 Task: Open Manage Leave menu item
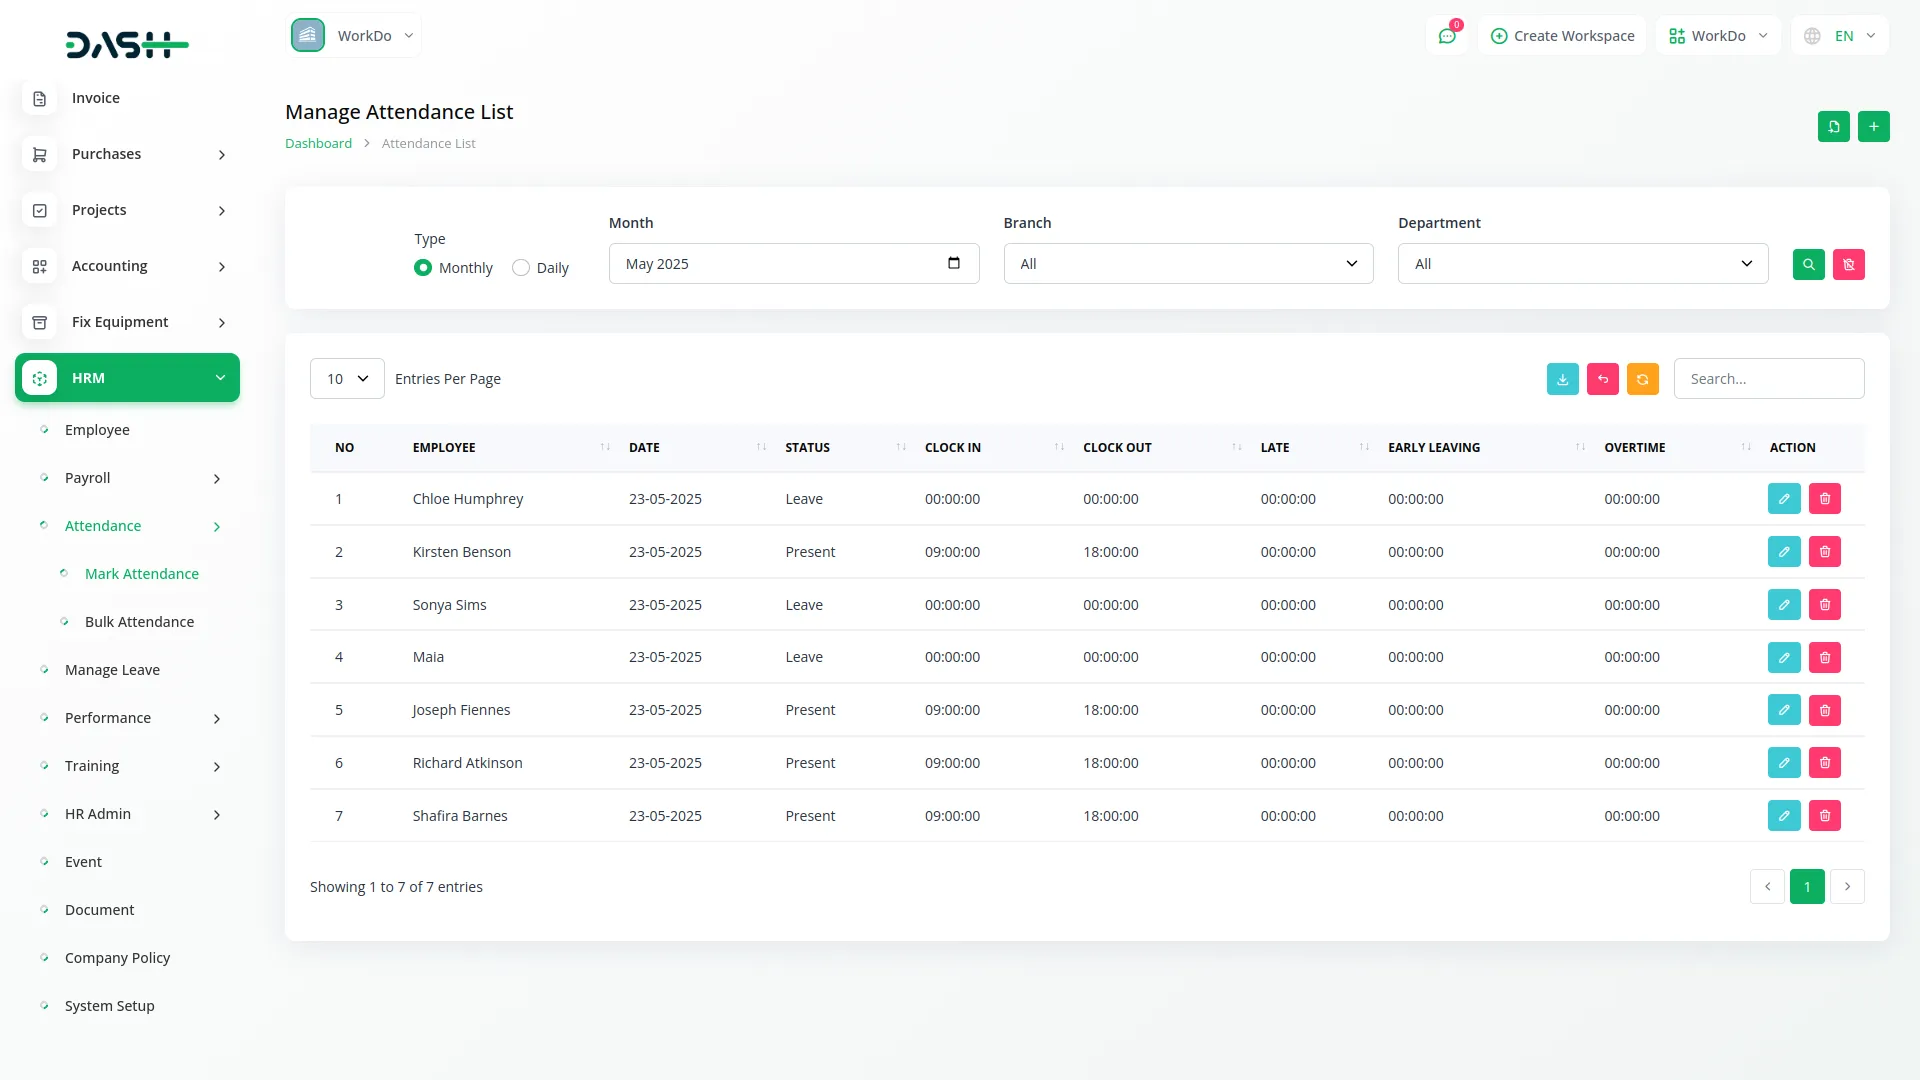point(112,670)
